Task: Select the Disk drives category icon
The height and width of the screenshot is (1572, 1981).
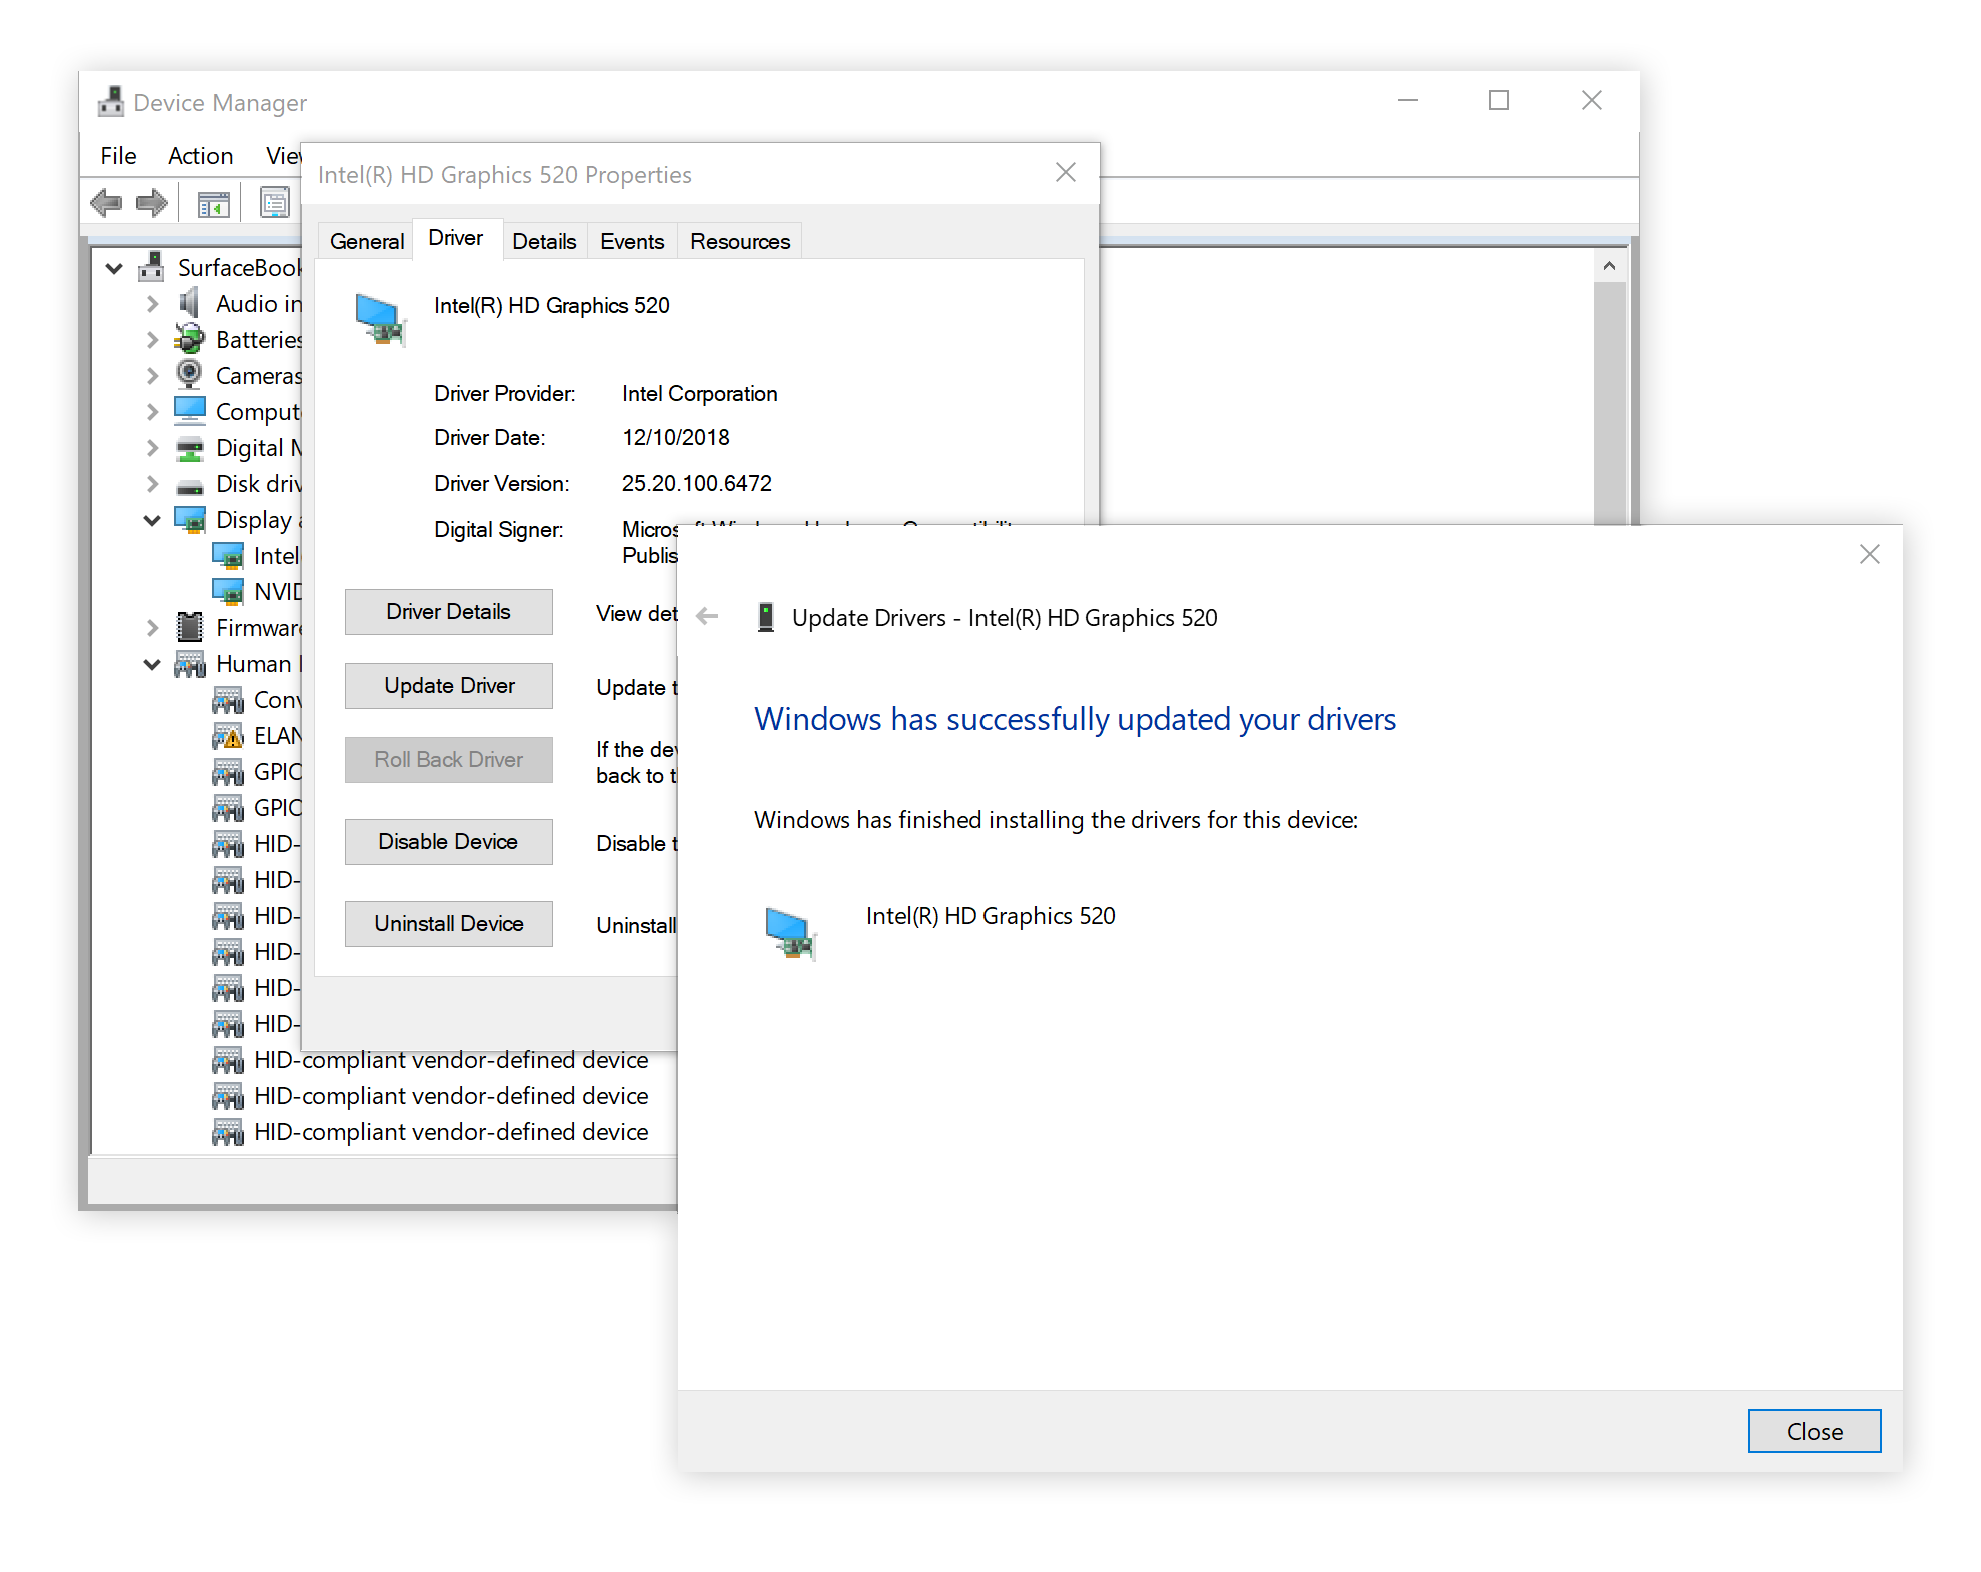Action: (x=189, y=486)
